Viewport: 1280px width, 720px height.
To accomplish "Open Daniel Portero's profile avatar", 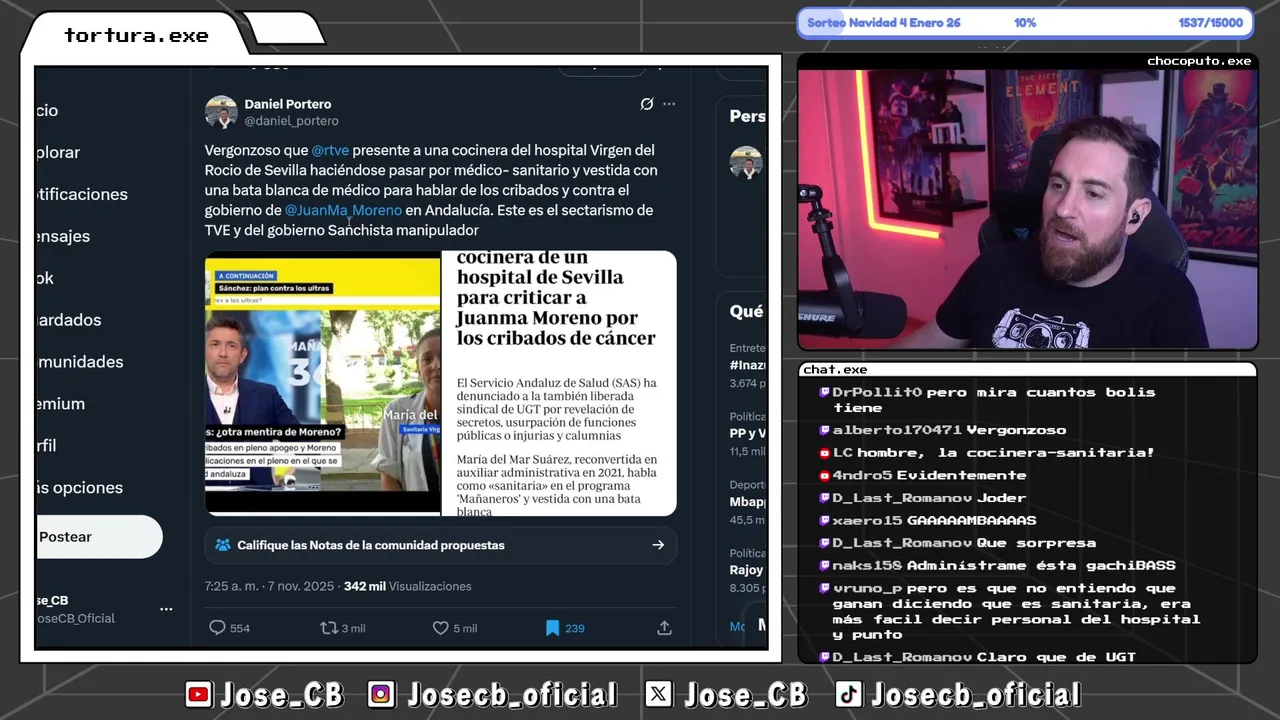I will (221, 112).
